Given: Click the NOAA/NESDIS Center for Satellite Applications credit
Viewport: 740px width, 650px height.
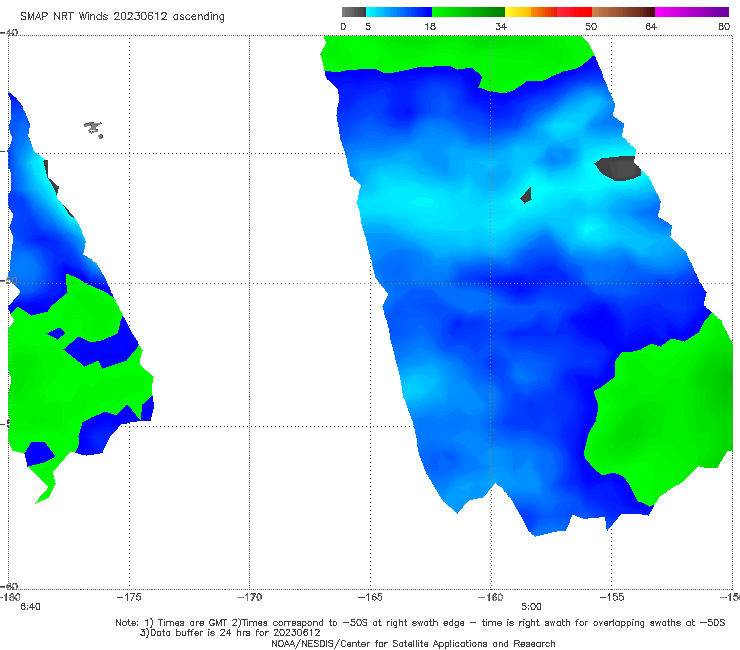Looking at the screenshot, I should coord(413,644).
